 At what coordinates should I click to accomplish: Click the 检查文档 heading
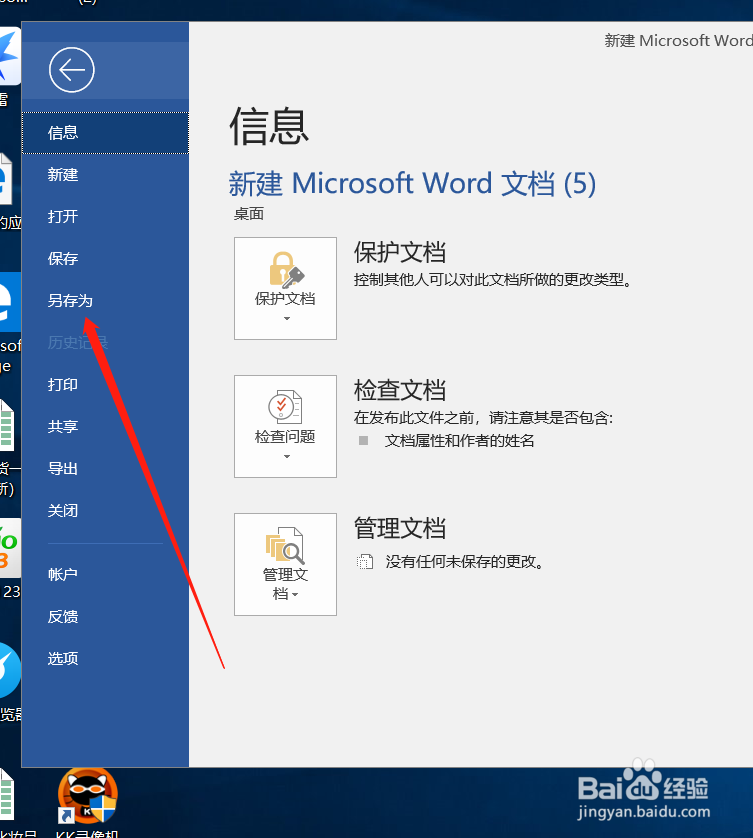[400, 390]
